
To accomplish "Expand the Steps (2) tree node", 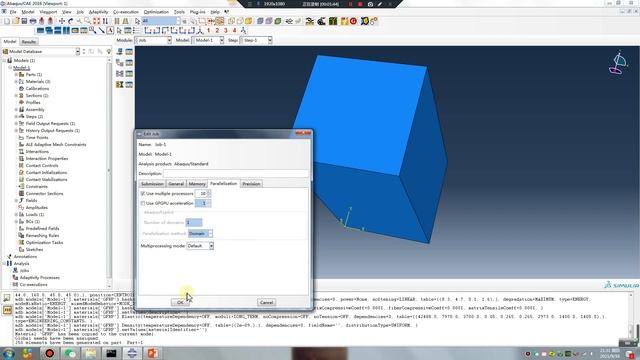I will [16, 116].
